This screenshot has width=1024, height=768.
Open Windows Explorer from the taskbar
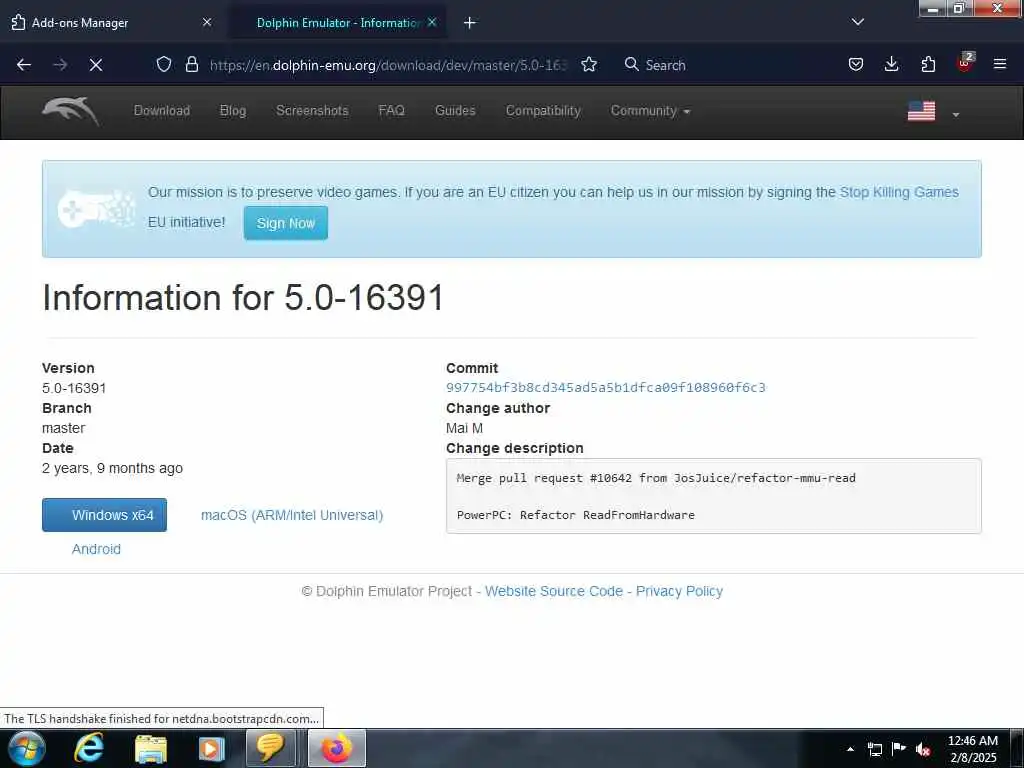click(151, 749)
